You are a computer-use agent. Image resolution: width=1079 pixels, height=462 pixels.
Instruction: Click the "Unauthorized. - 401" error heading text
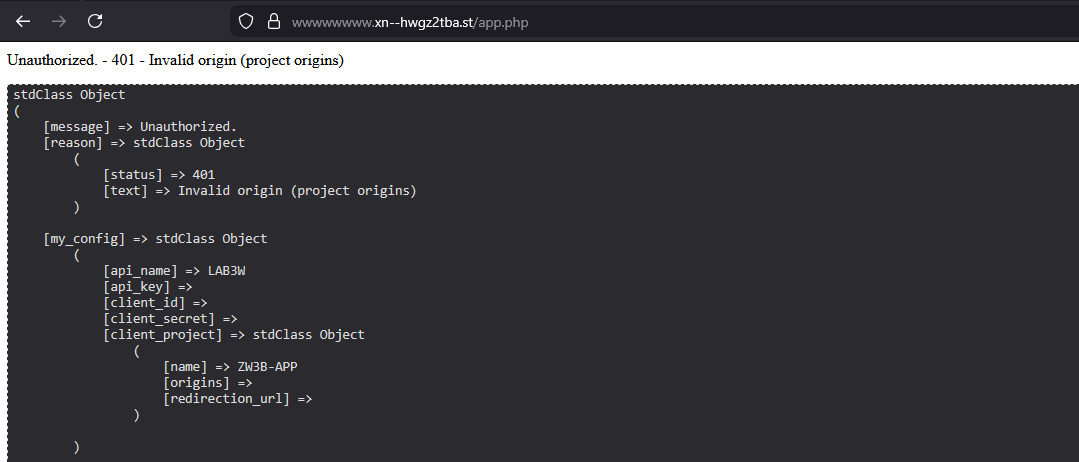pyautogui.click(x=175, y=60)
